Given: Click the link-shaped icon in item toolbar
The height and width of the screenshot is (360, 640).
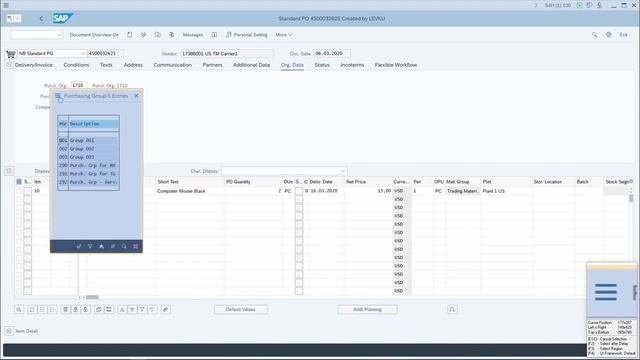Looking at the screenshot, I should 165,309.
